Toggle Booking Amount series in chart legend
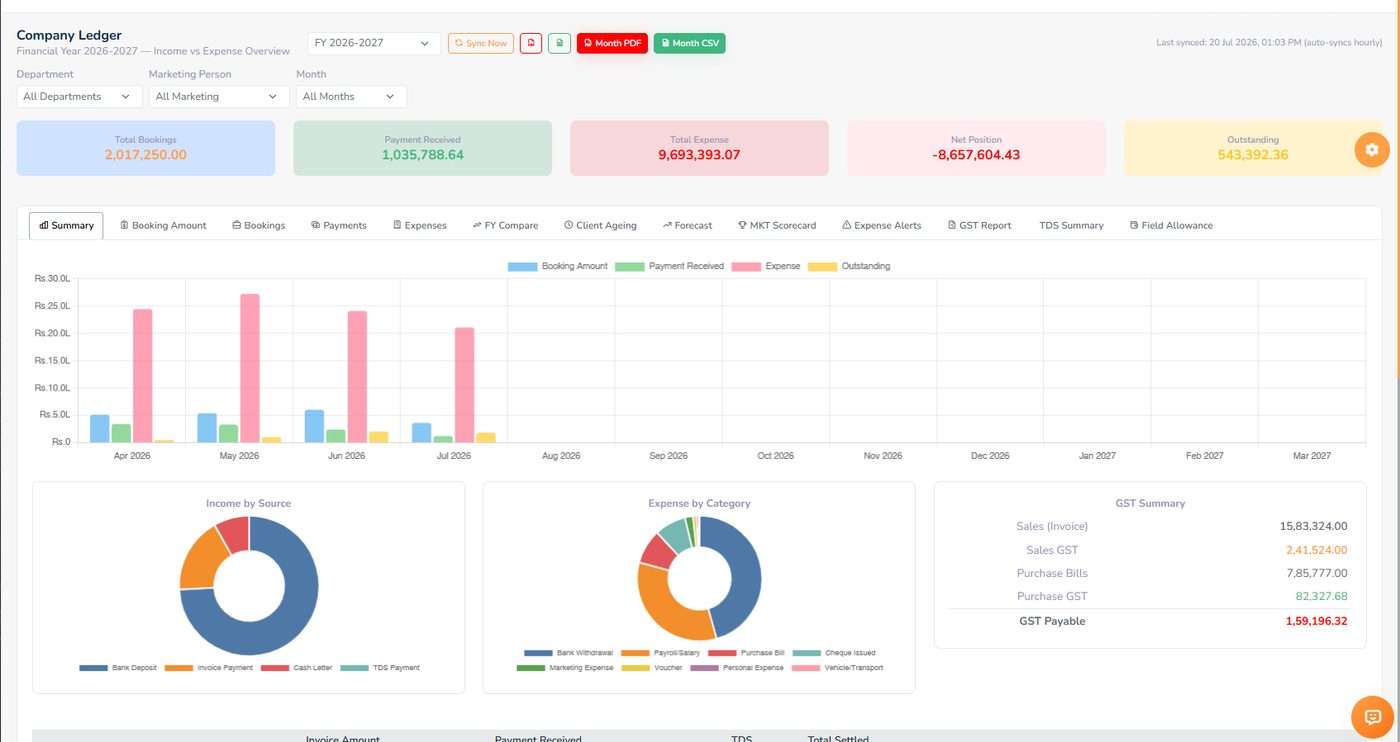Image resolution: width=1400 pixels, height=742 pixels. (x=558, y=266)
